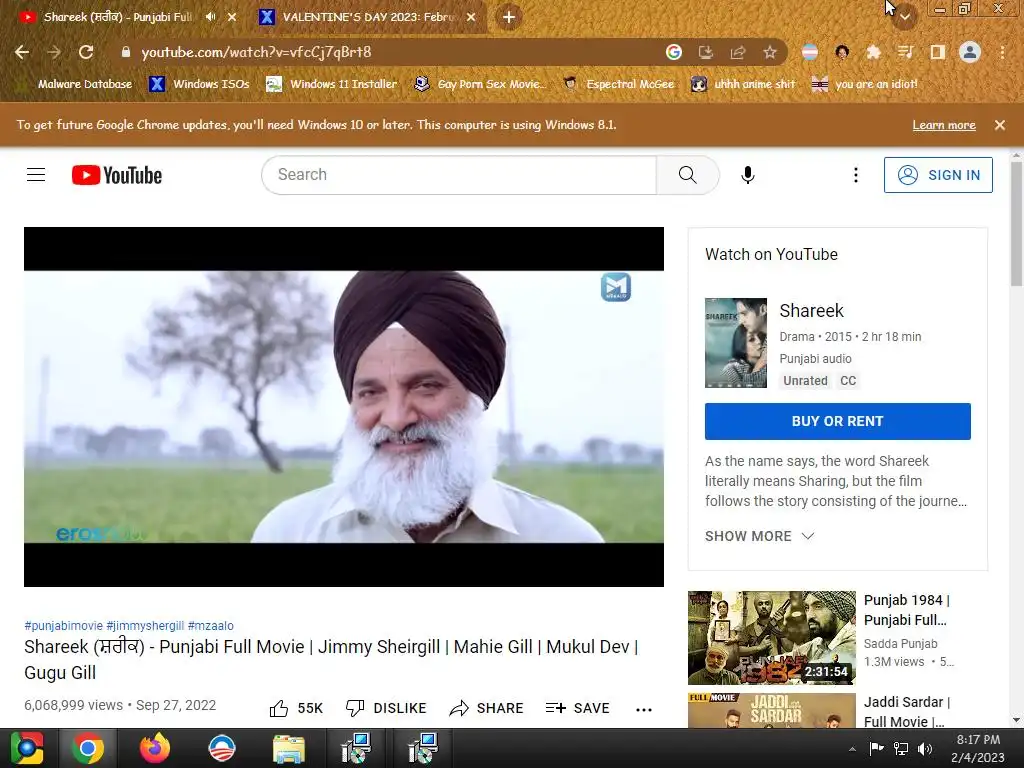
Task: Open Windows 11 Installer bookmark
Action: tap(332, 84)
